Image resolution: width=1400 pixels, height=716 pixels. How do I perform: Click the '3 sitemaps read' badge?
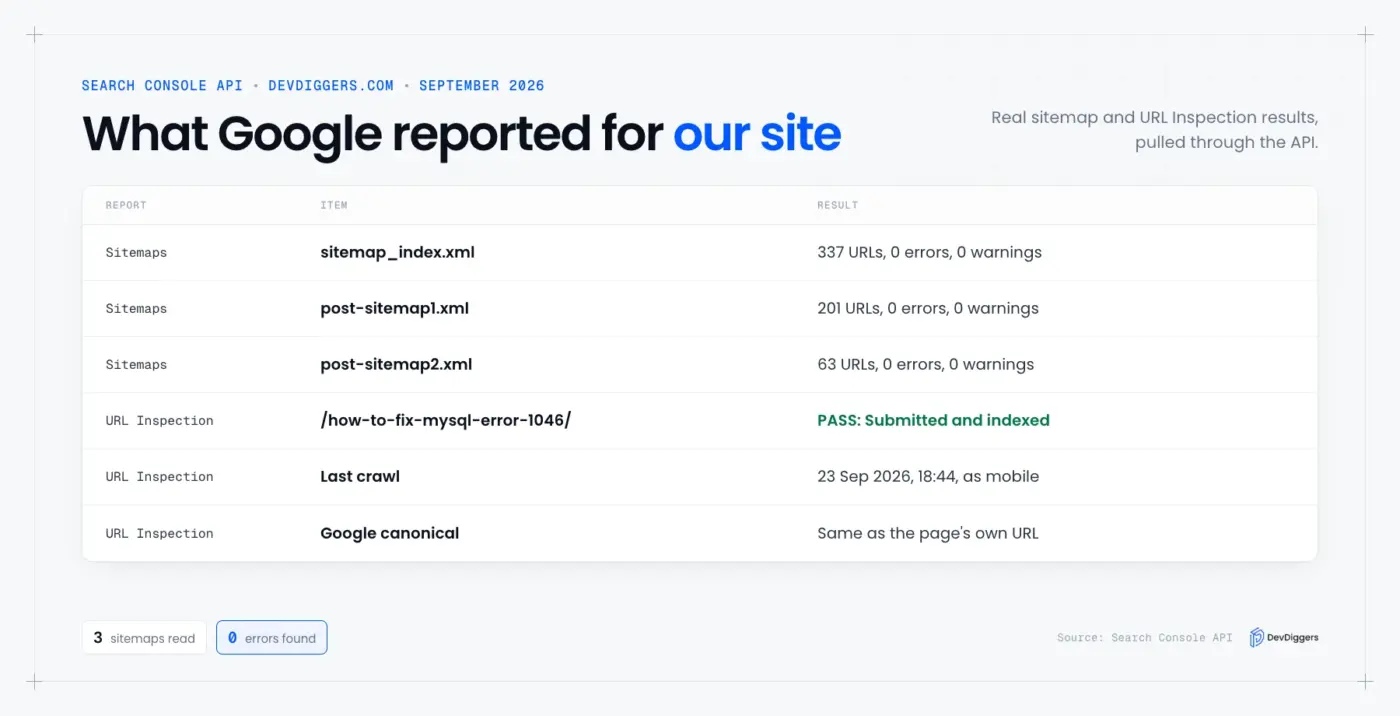pyautogui.click(x=144, y=638)
